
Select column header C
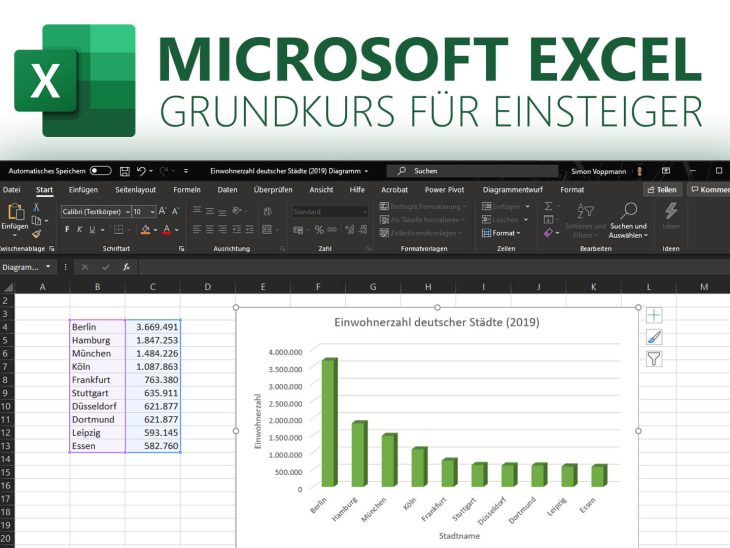(153, 287)
